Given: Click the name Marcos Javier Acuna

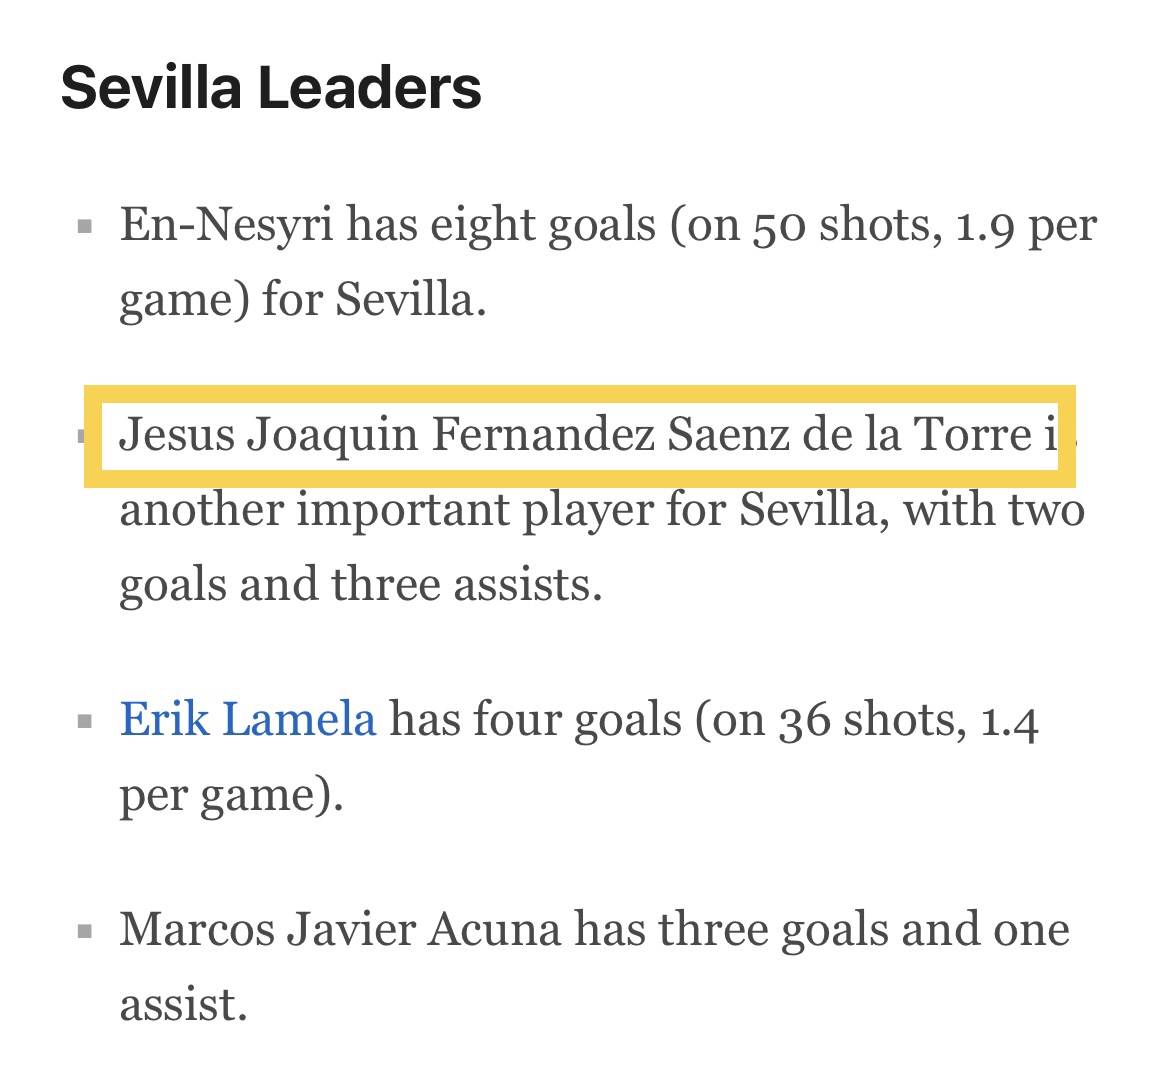Looking at the screenshot, I should pyautogui.click(x=340, y=929).
